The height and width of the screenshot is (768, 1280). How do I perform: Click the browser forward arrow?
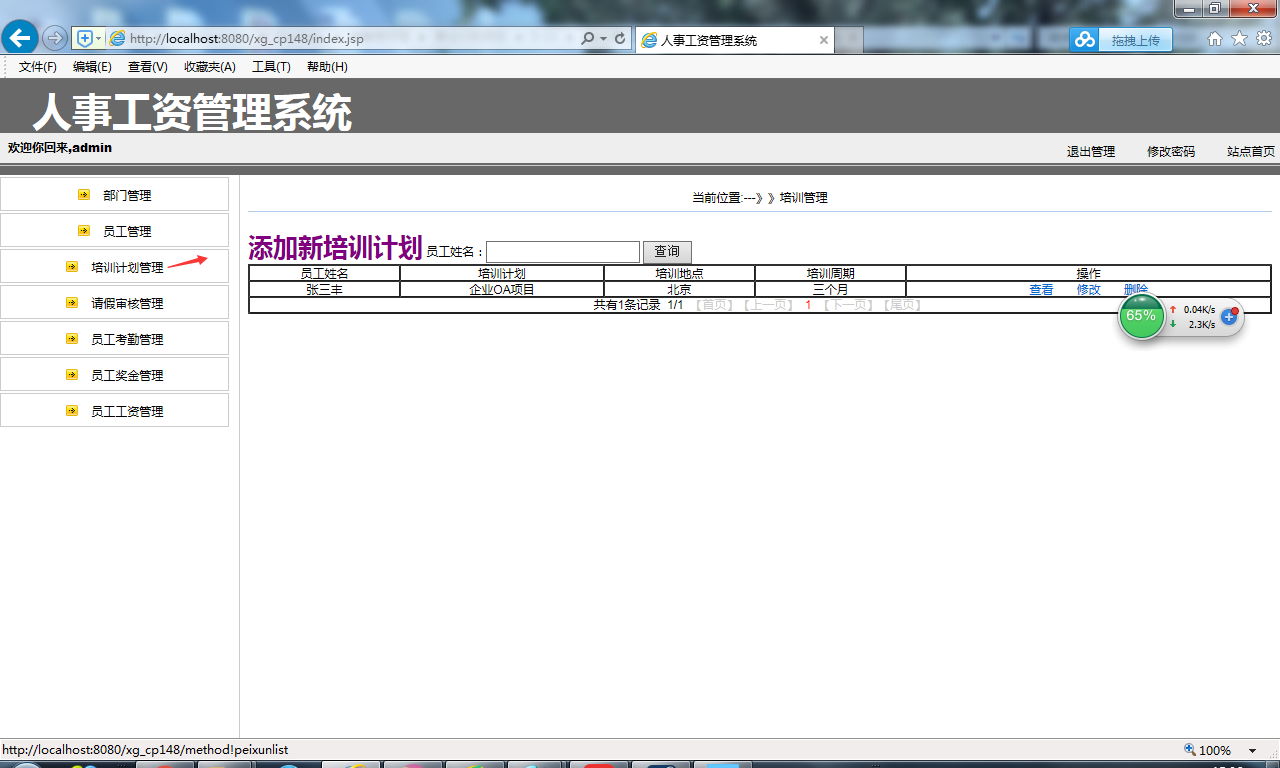[x=55, y=38]
